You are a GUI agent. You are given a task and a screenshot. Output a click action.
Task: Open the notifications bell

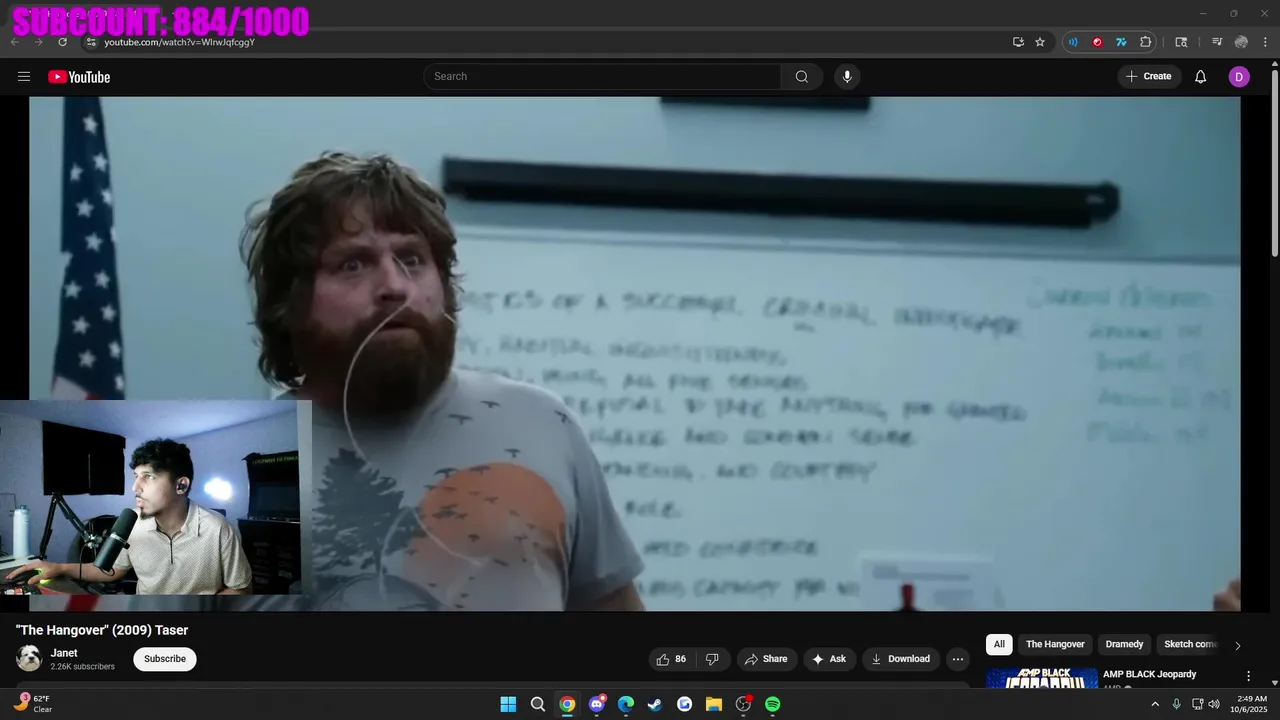[1201, 77]
